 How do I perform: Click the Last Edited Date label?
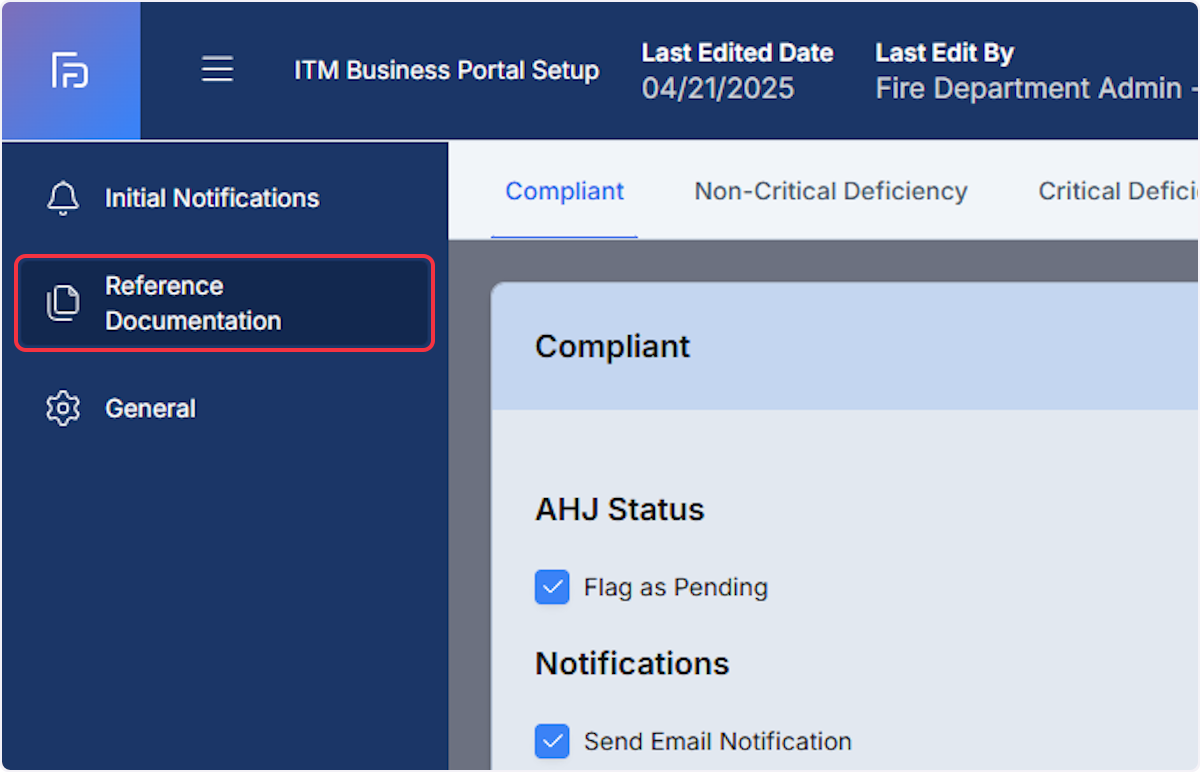click(738, 53)
